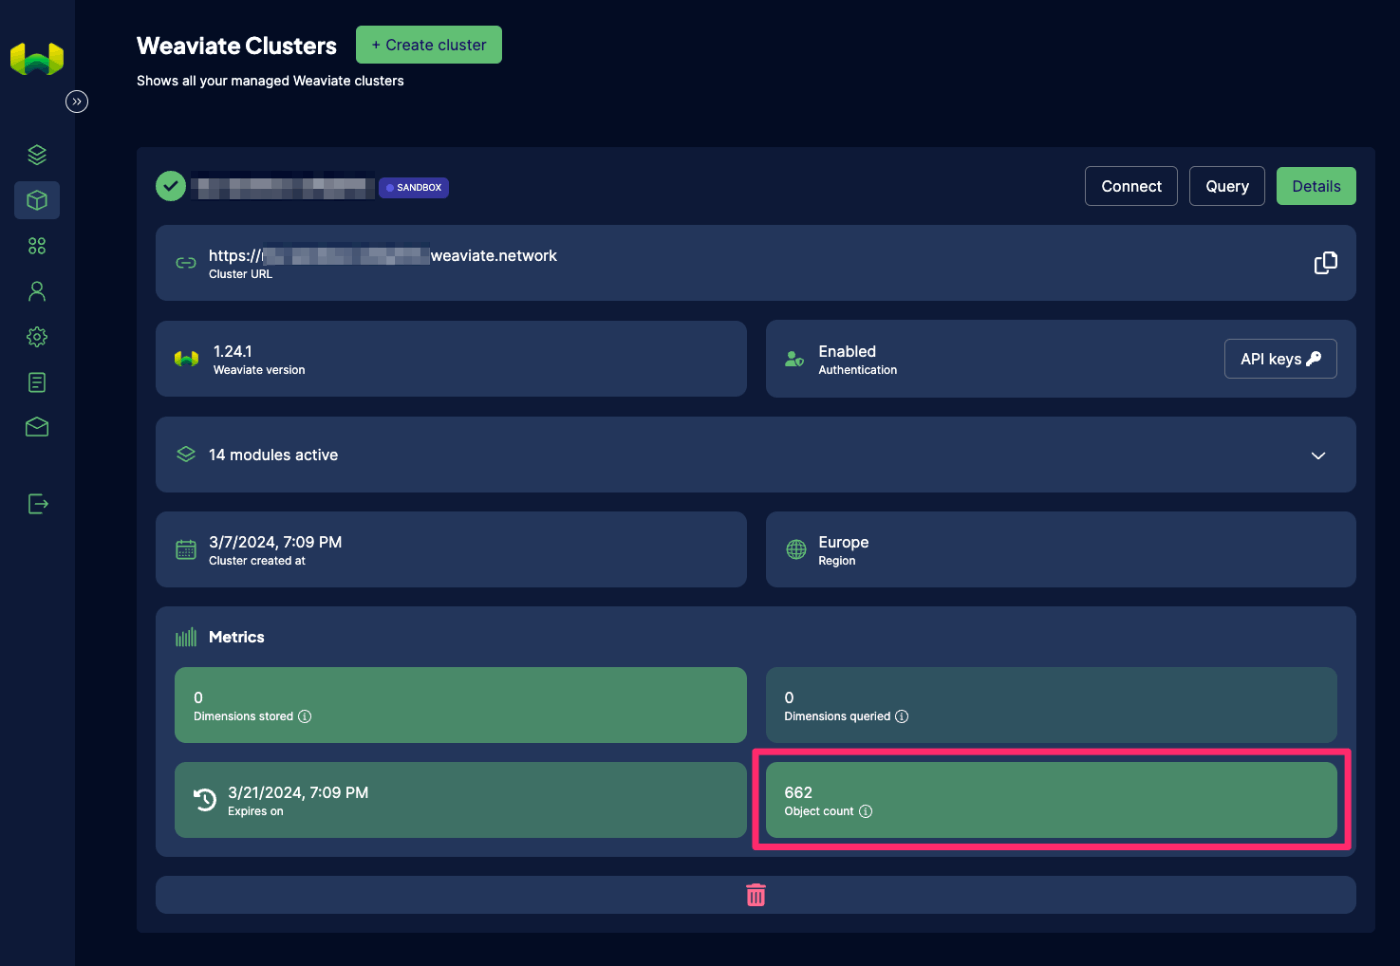Viewport: 1400px width, 966px height.
Task: Show info for Dimensions queried
Action: (902, 716)
